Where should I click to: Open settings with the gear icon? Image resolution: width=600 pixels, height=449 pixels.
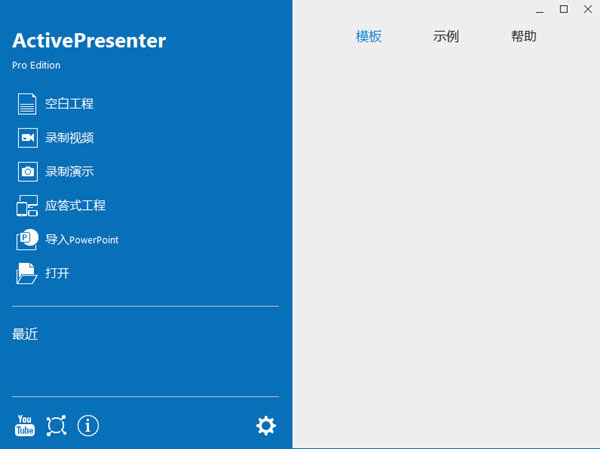coord(266,426)
